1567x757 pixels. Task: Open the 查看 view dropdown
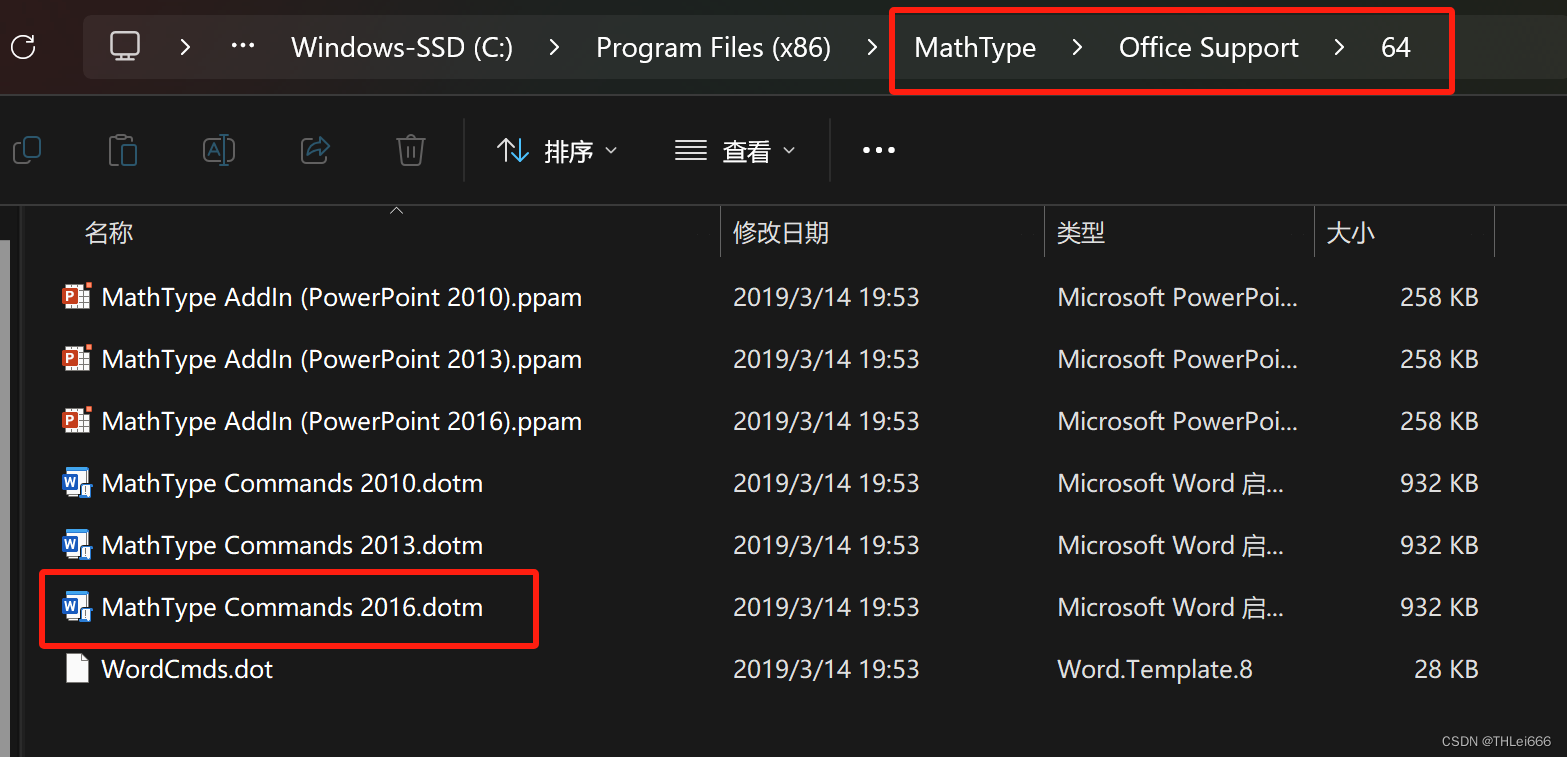click(735, 151)
